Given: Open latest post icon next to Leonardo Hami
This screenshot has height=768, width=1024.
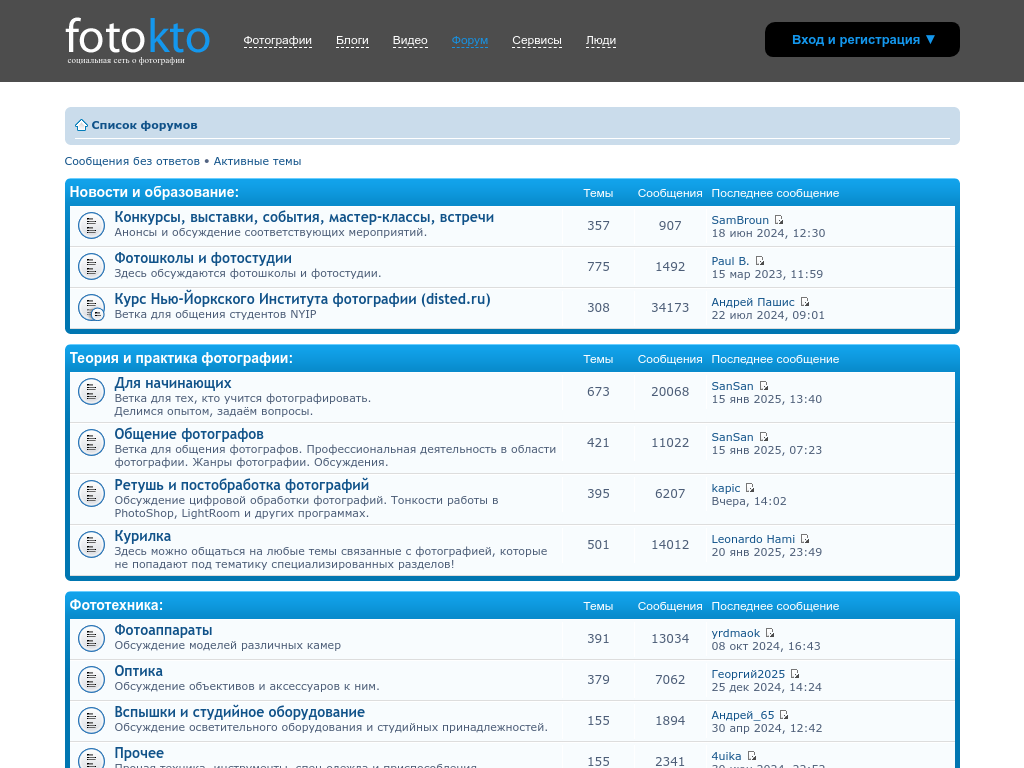Looking at the screenshot, I should 805,539.
